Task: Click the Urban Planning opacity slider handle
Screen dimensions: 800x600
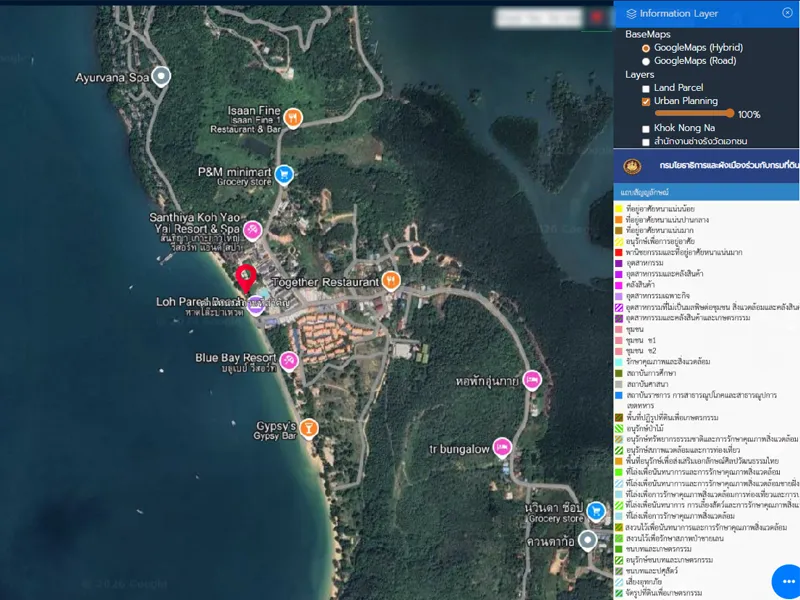Action: coord(730,114)
